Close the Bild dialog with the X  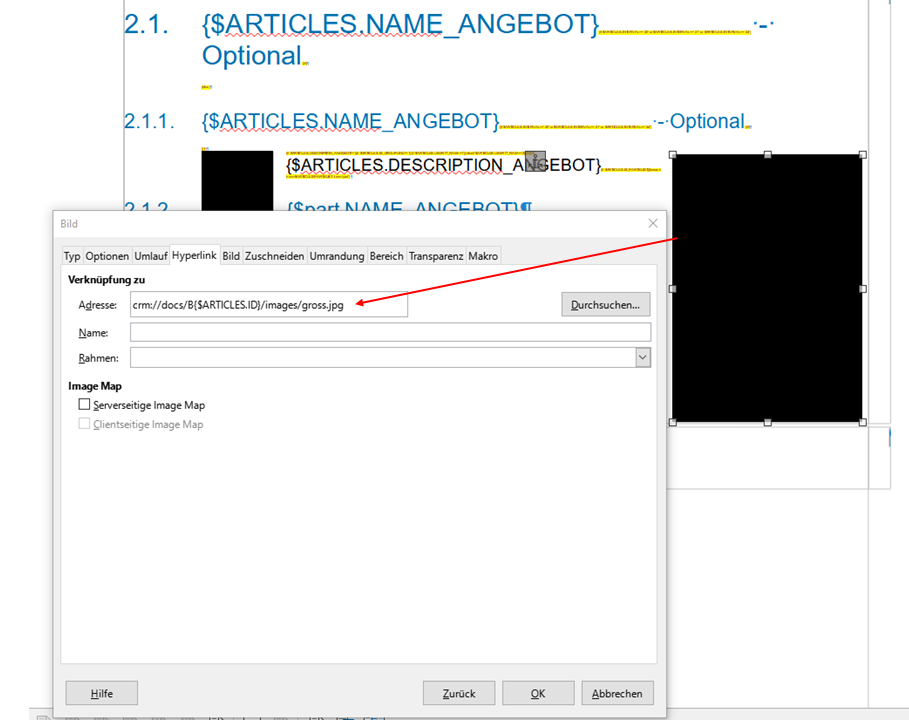tap(653, 224)
